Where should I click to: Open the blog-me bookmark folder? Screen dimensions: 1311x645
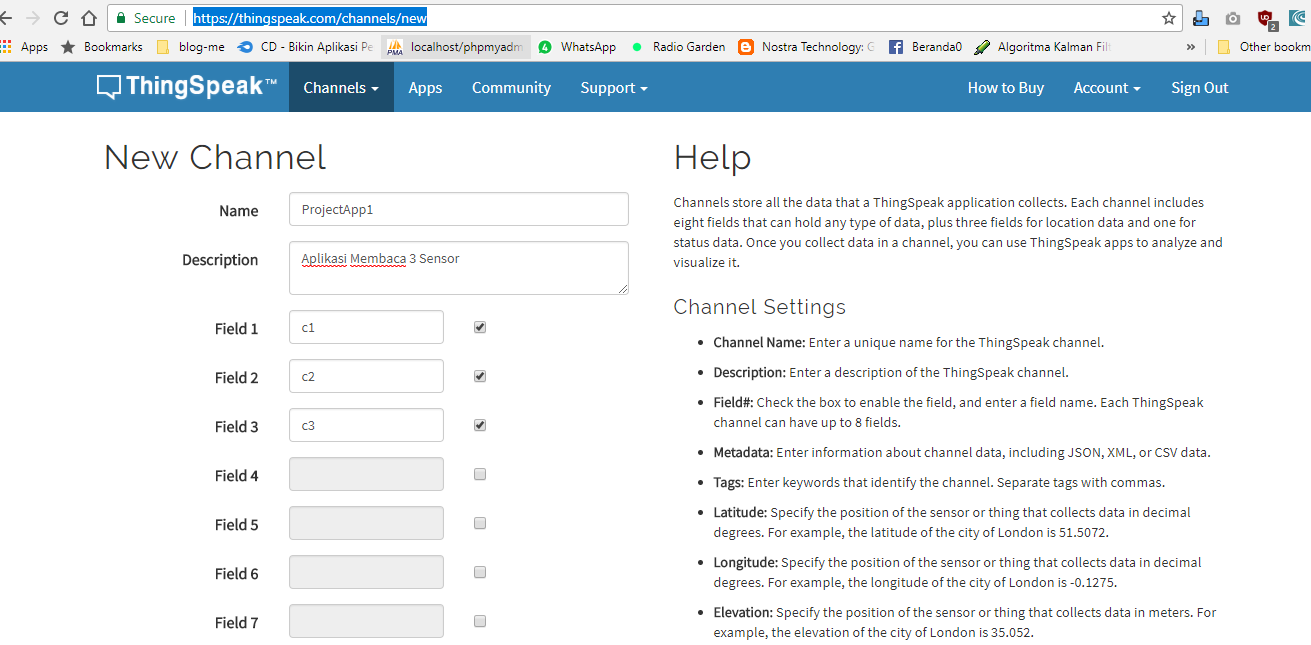tap(191, 47)
